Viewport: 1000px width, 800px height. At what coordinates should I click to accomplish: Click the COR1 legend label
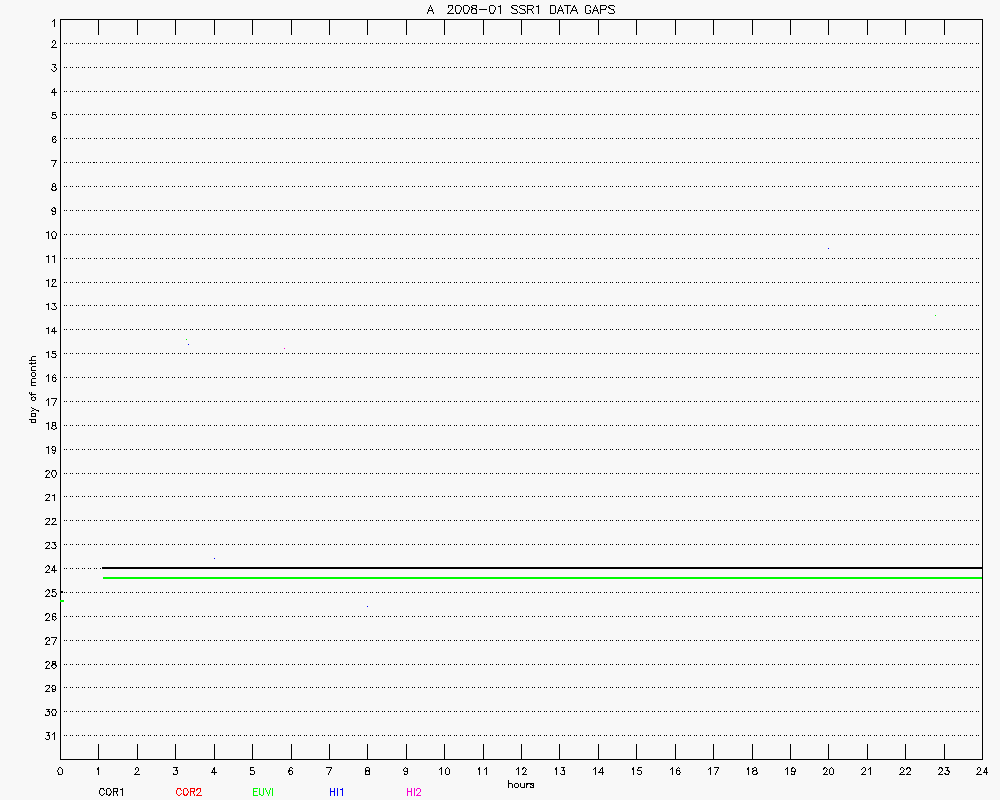tap(111, 792)
